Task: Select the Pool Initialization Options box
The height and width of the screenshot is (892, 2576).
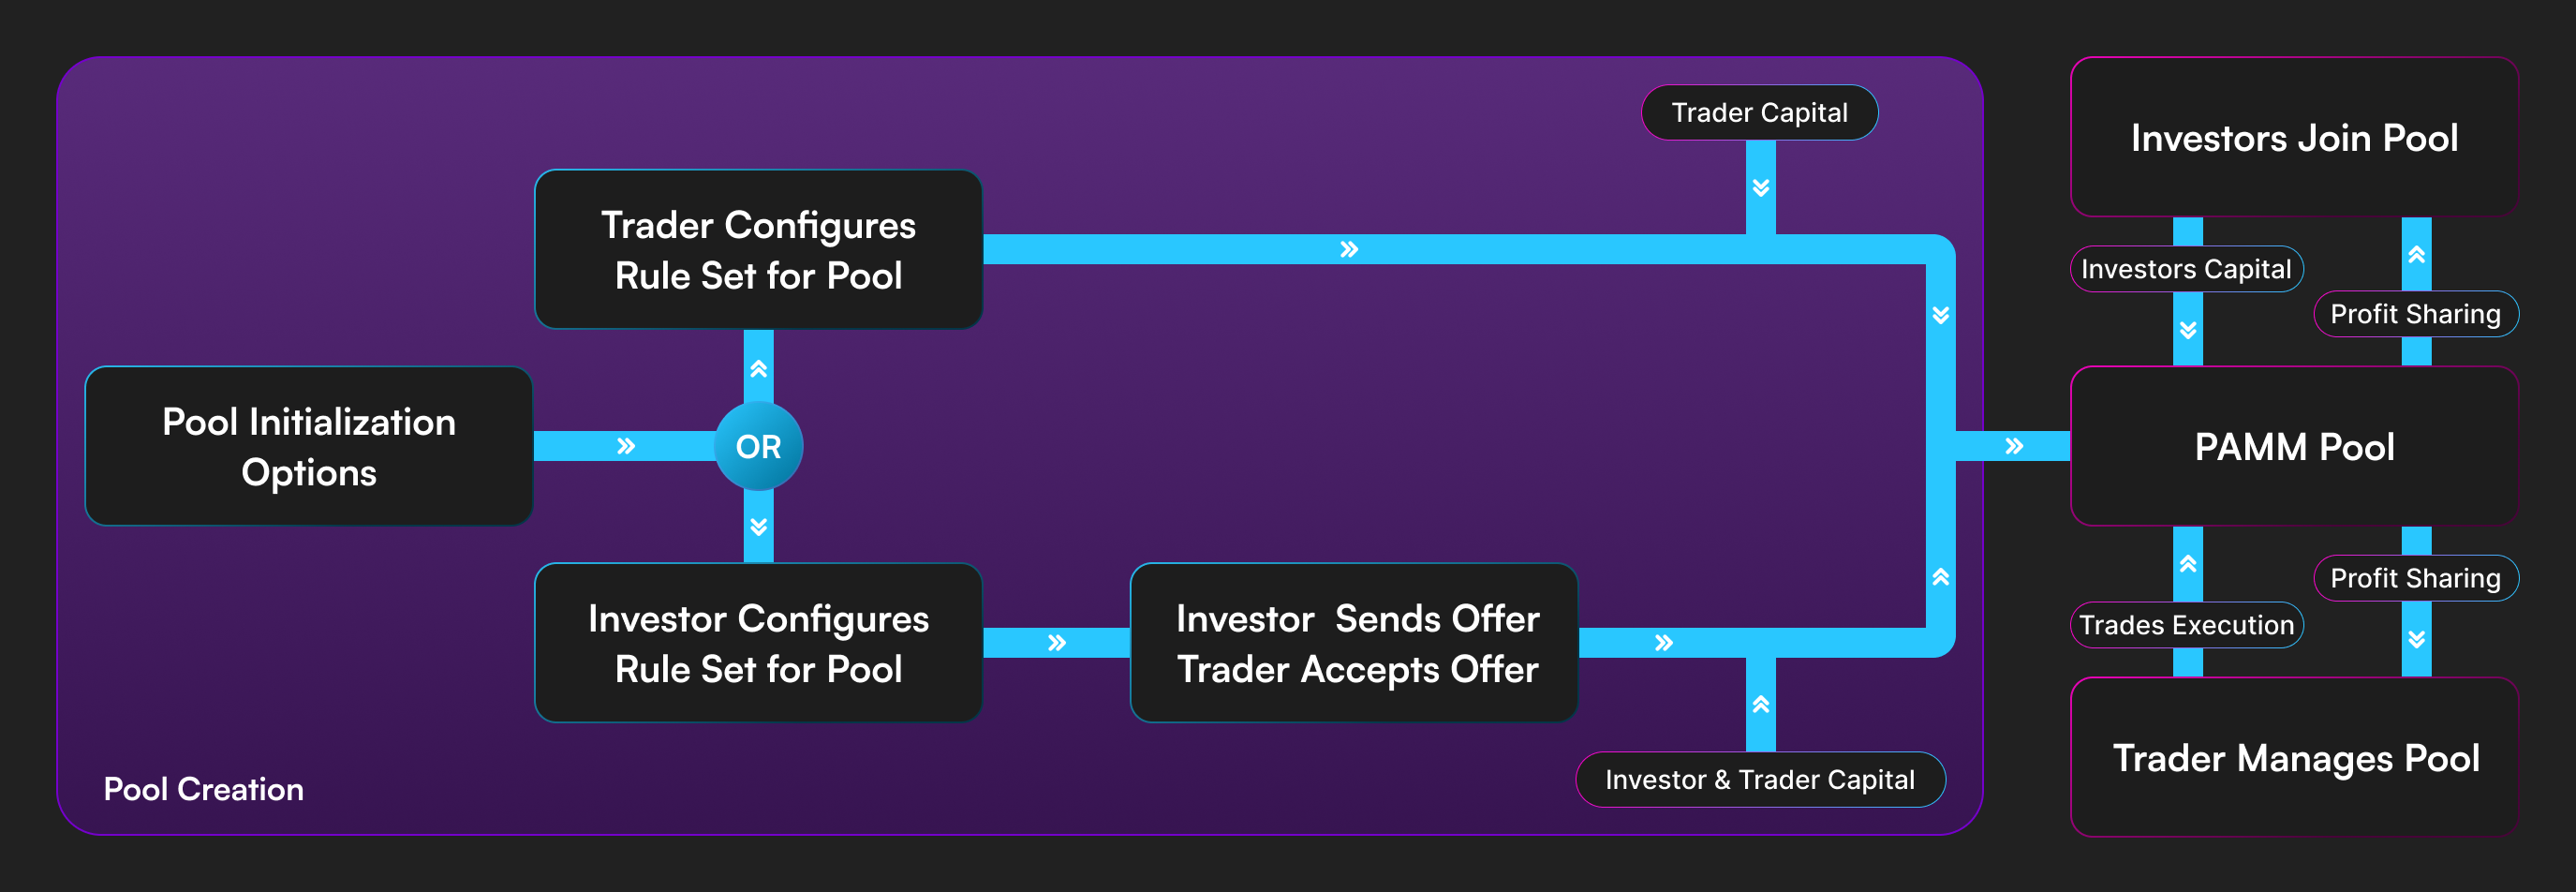Action: pyautogui.click(x=309, y=446)
